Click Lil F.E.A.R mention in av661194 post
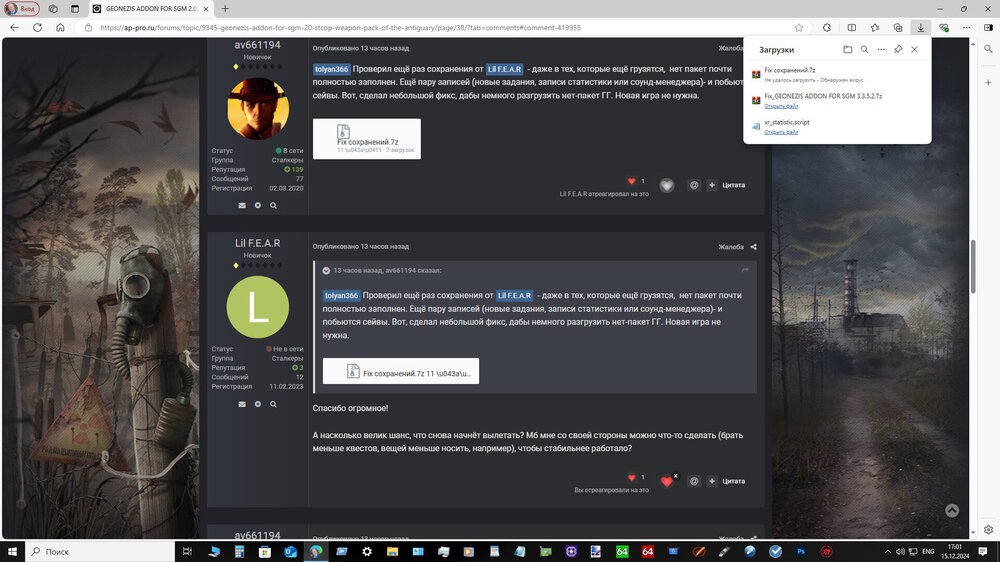 coord(504,69)
